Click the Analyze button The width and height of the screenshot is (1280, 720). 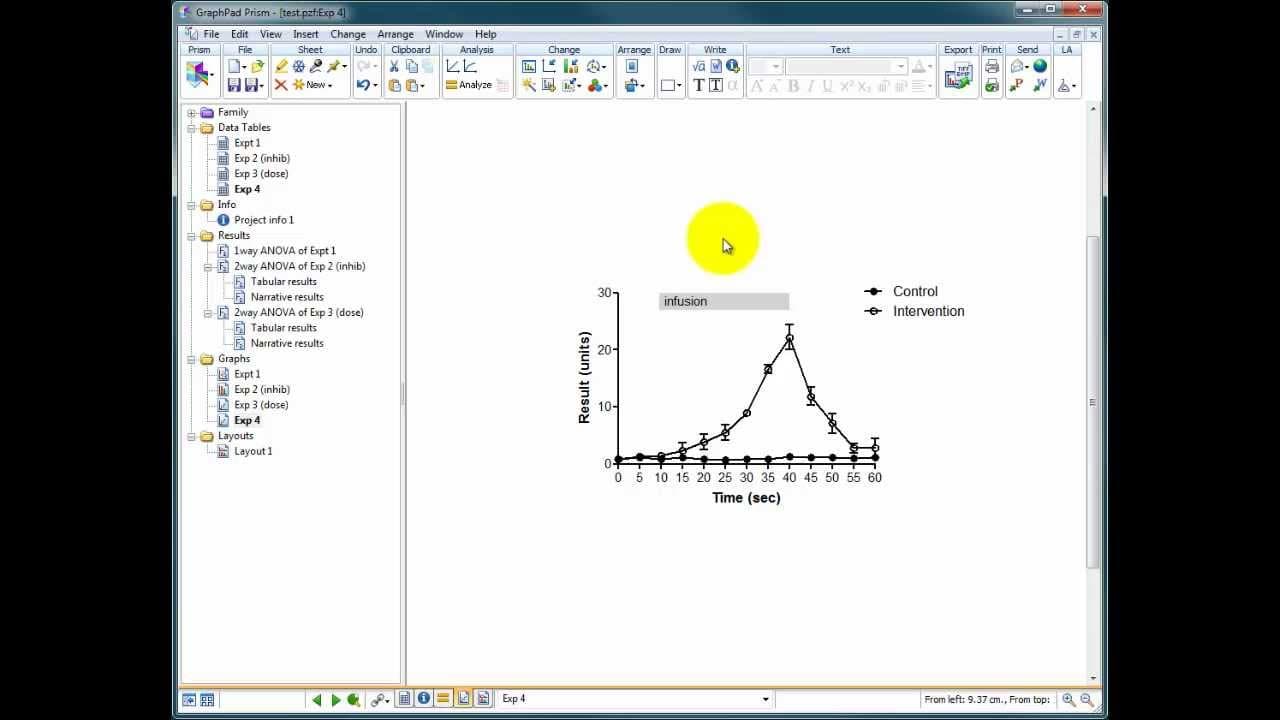click(468, 85)
